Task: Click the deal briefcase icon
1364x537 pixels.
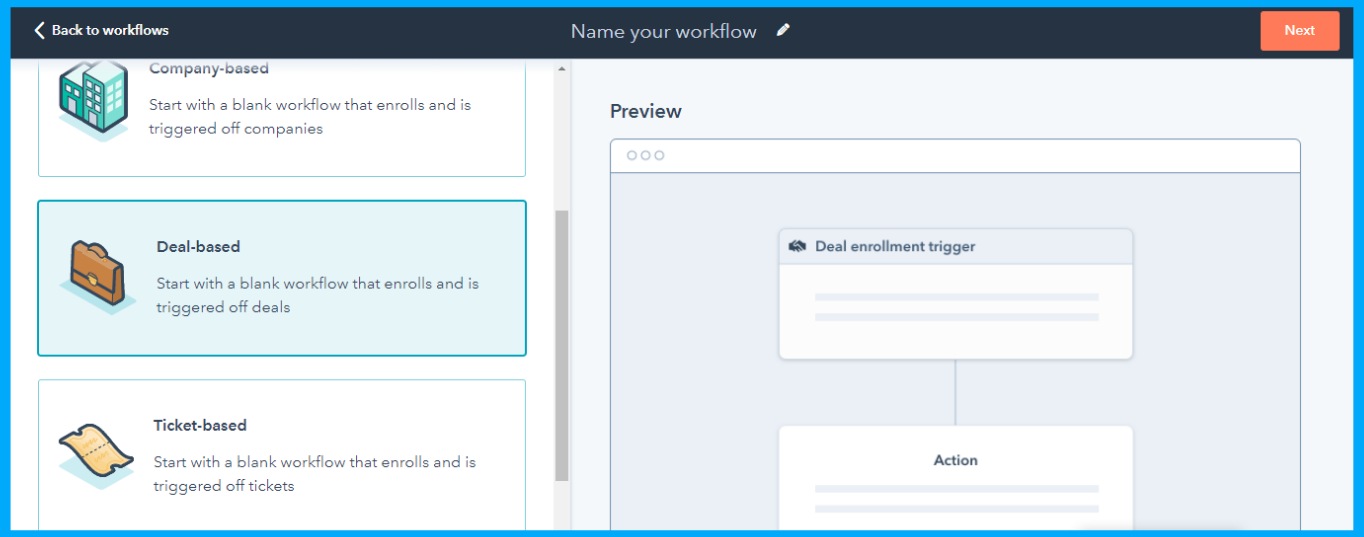Action: coord(97,277)
